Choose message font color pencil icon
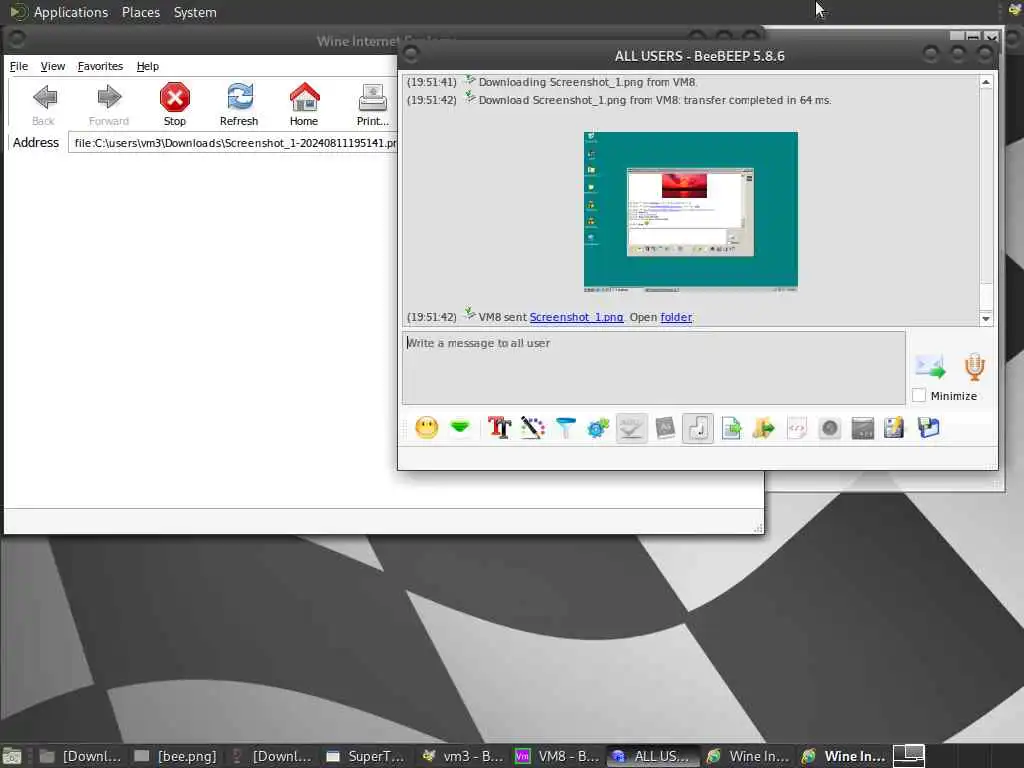The width and height of the screenshot is (1024, 768). pyautogui.click(x=533, y=428)
